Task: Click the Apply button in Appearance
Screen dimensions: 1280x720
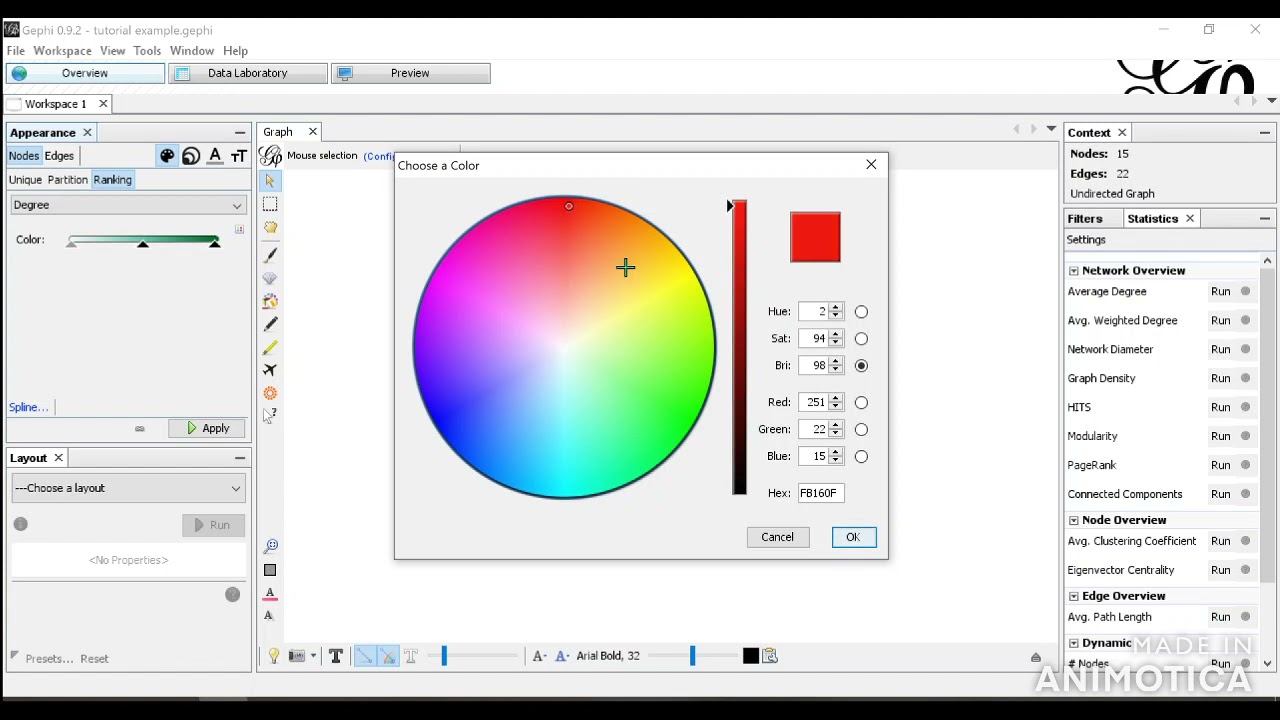Action: 207,428
